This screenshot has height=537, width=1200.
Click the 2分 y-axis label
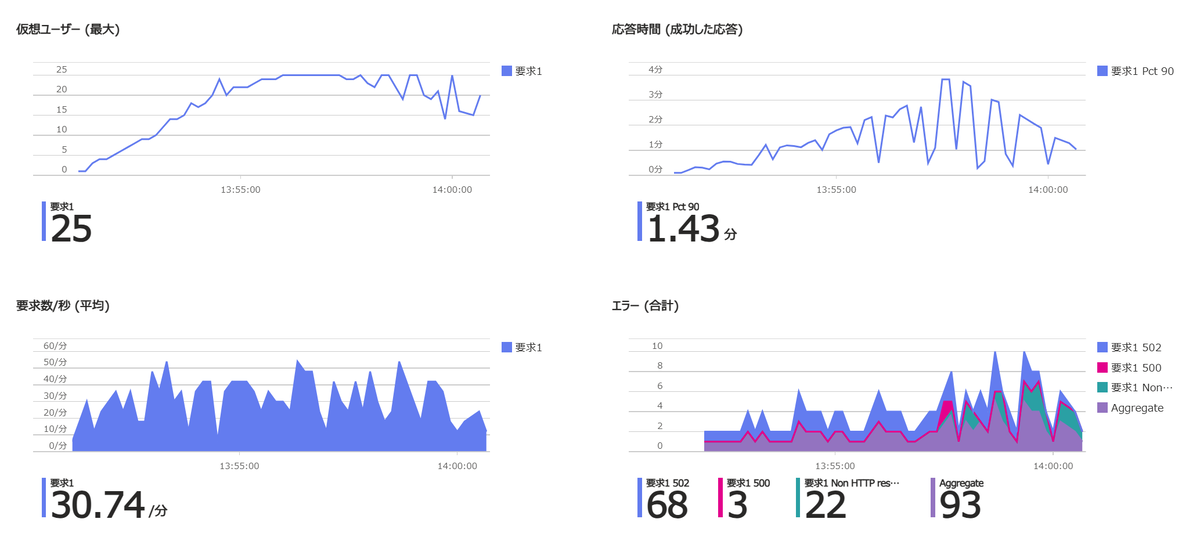pos(656,119)
